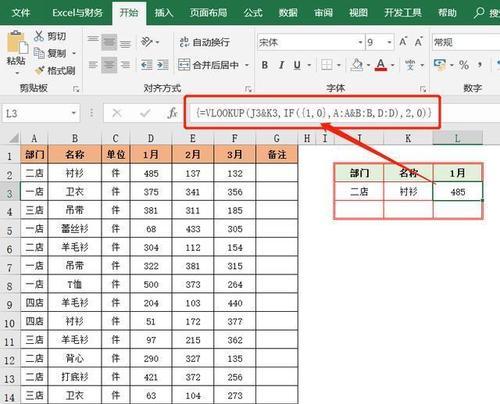Image resolution: width=500 pixels, height=404 pixels.
Task: Open the text orientation menu
Action: pyautogui.click(x=150, y=42)
